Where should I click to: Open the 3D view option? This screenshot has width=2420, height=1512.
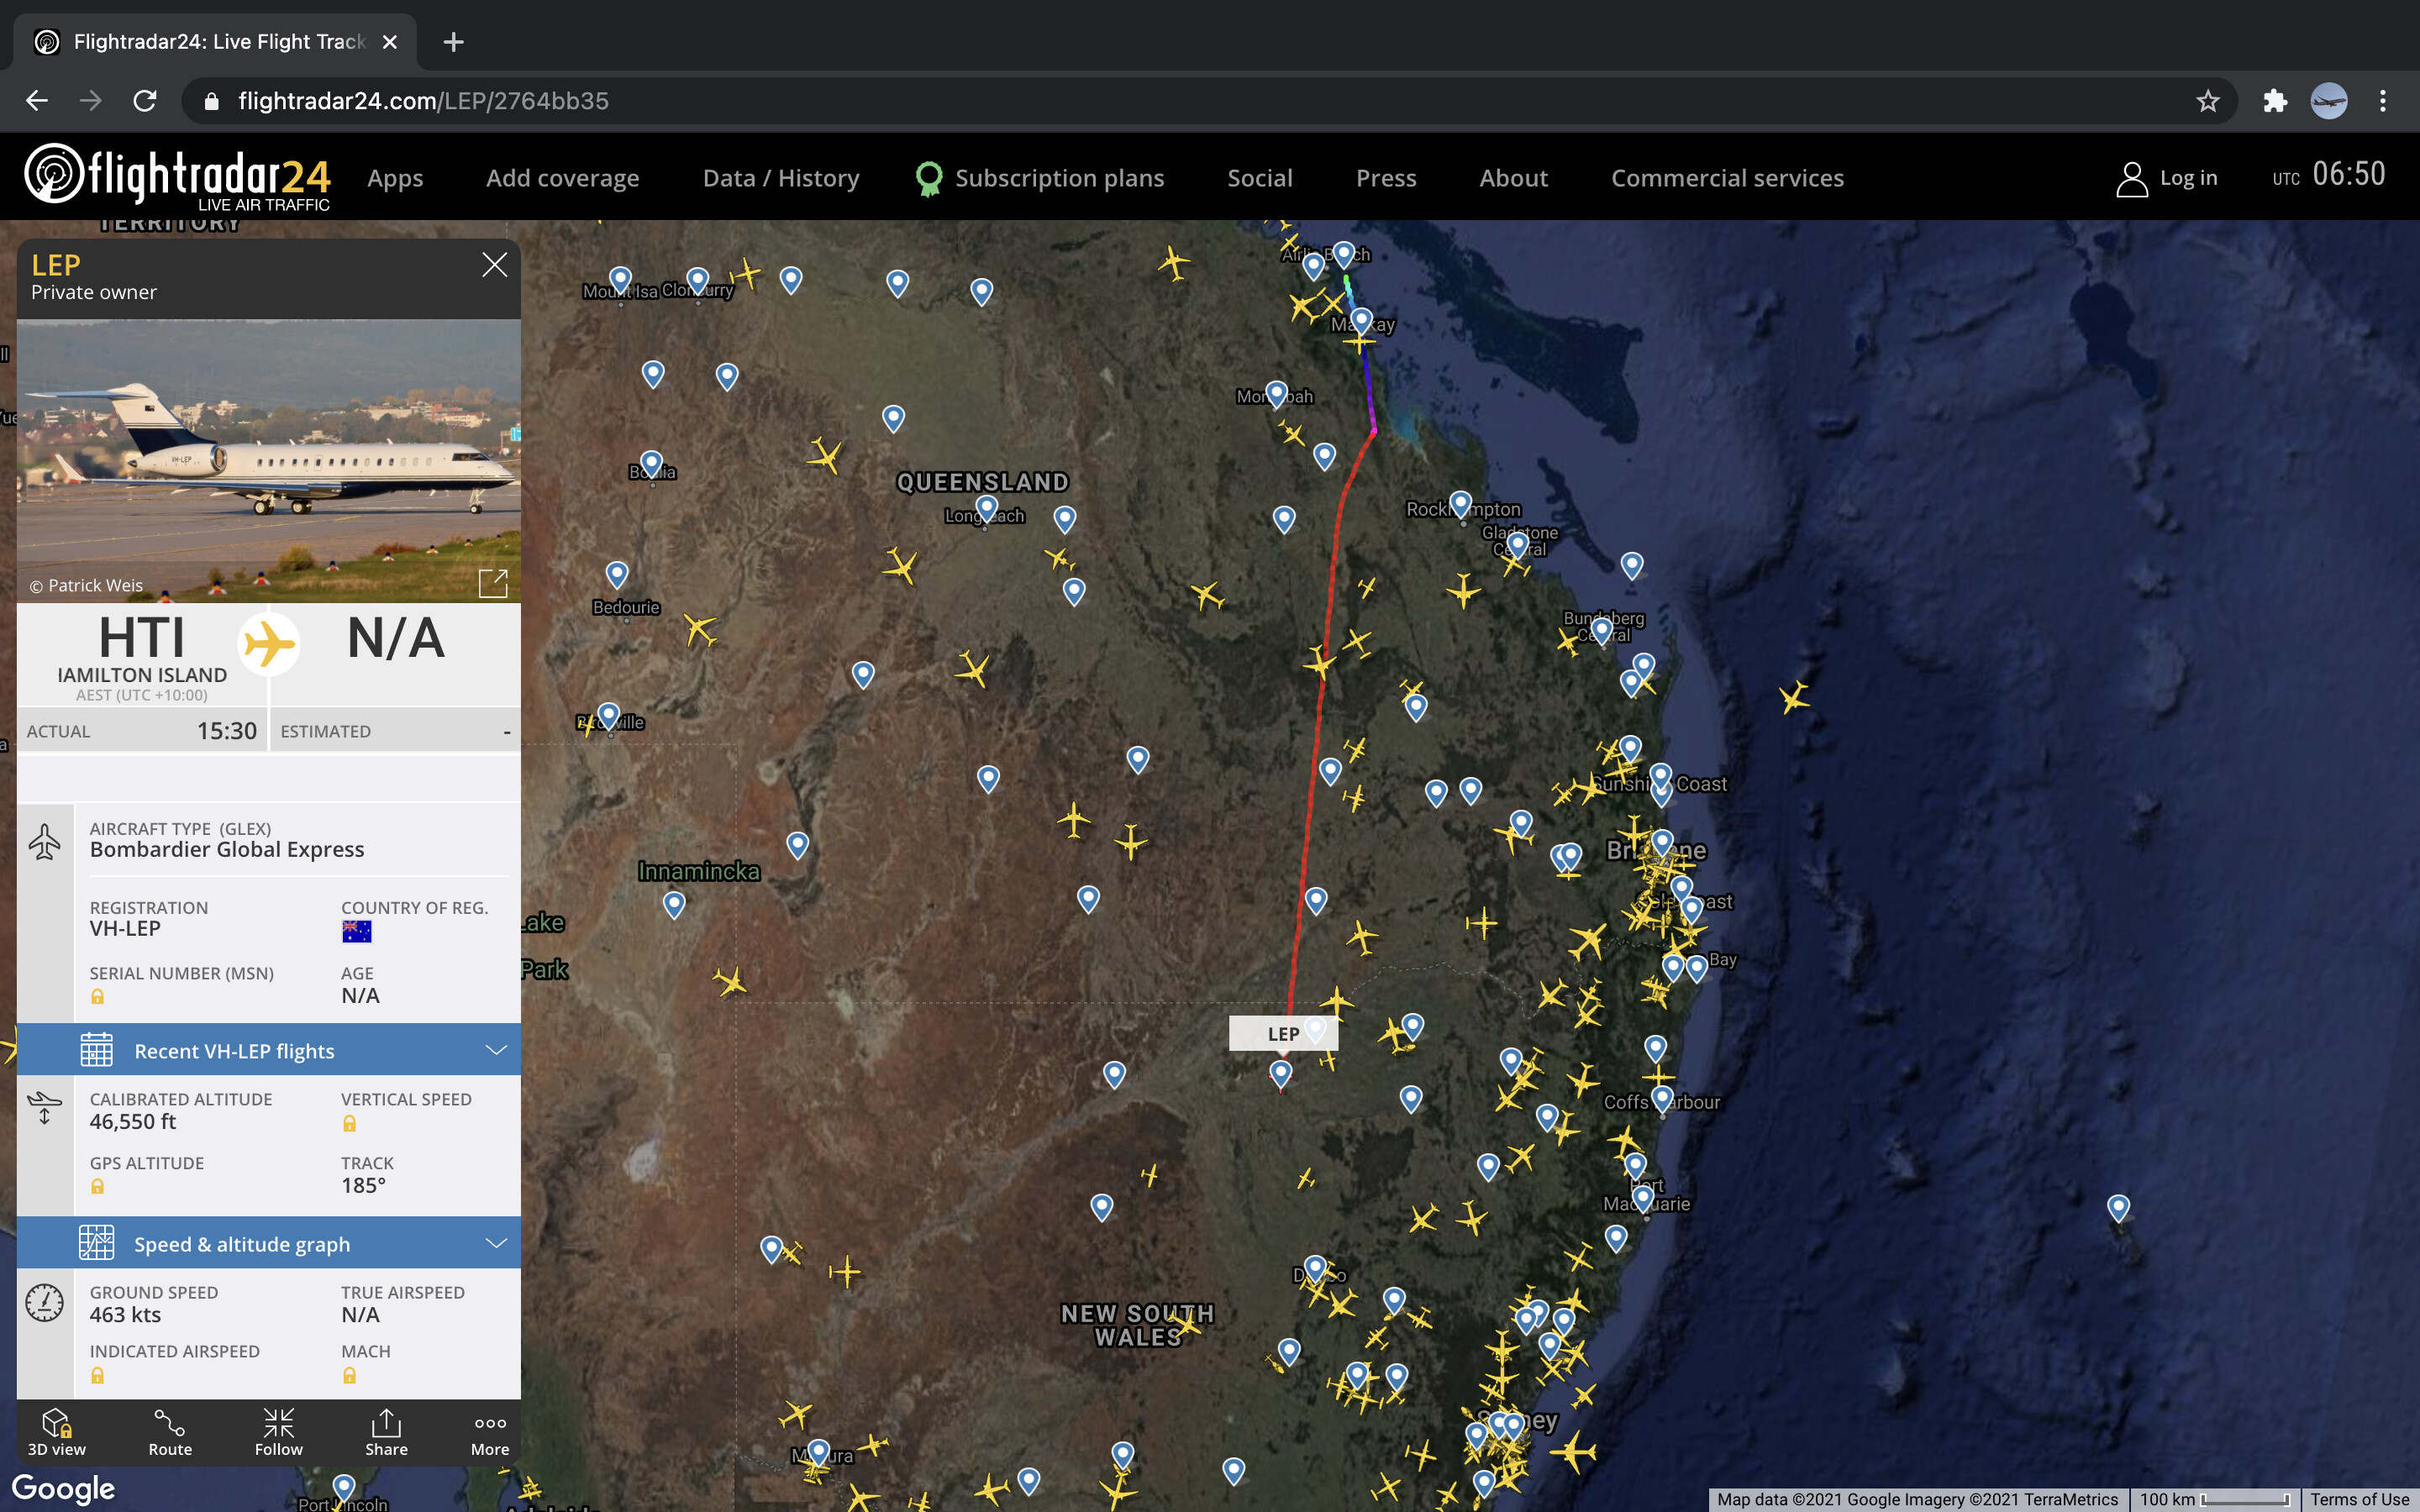click(x=56, y=1431)
